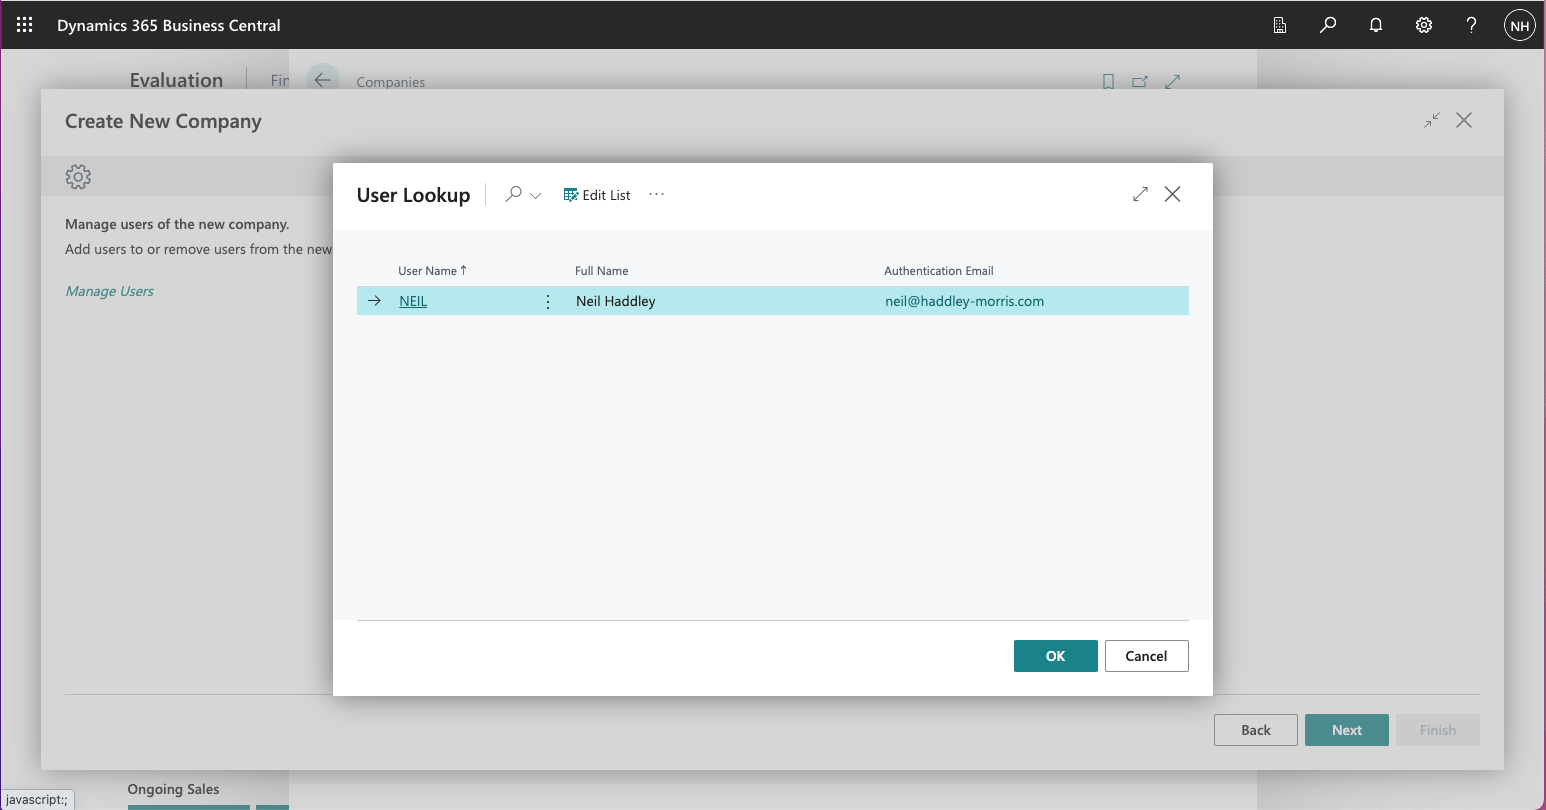1546x810 pixels.
Task: Click the back arrow on the Companies page
Action: pos(322,80)
